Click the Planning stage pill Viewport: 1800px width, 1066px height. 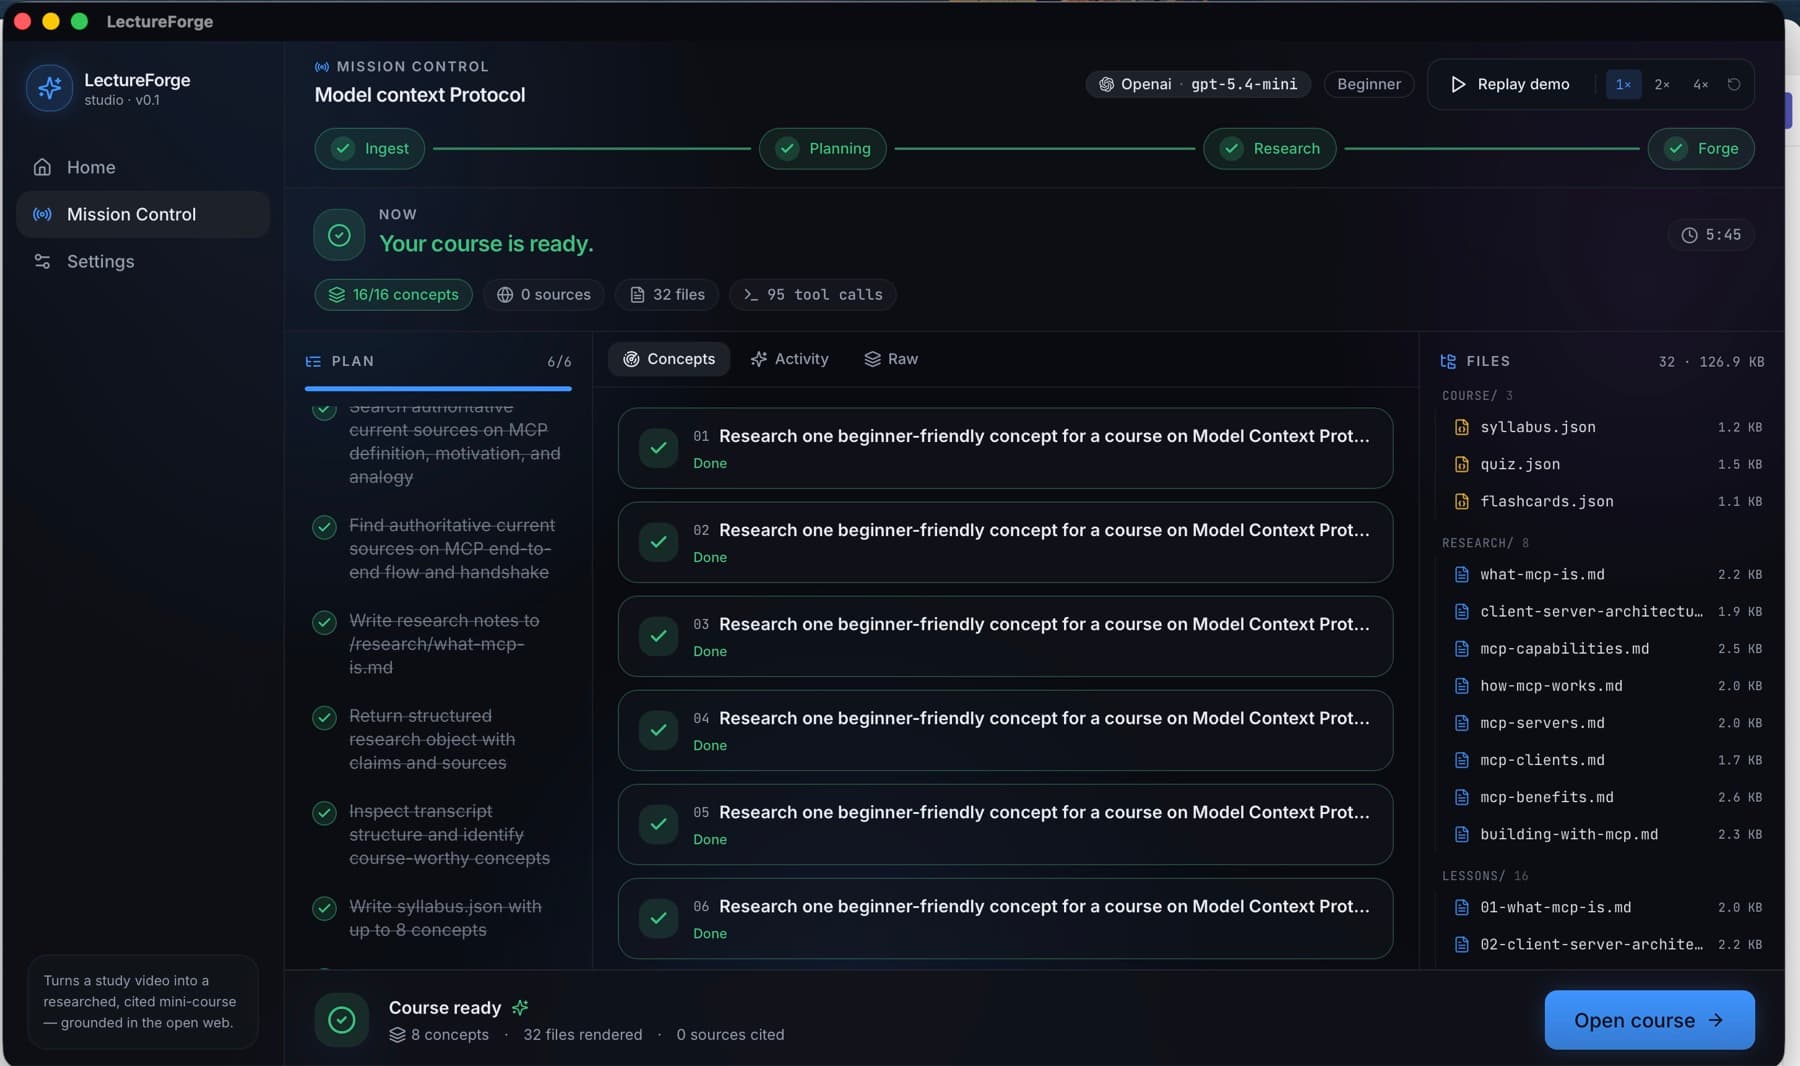[823, 148]
